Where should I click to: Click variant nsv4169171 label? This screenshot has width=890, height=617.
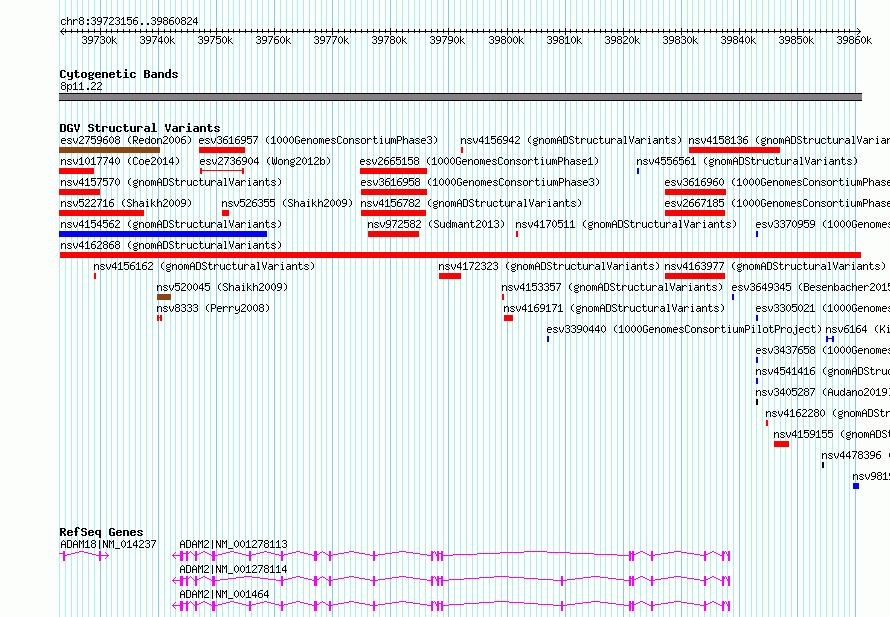614,308
